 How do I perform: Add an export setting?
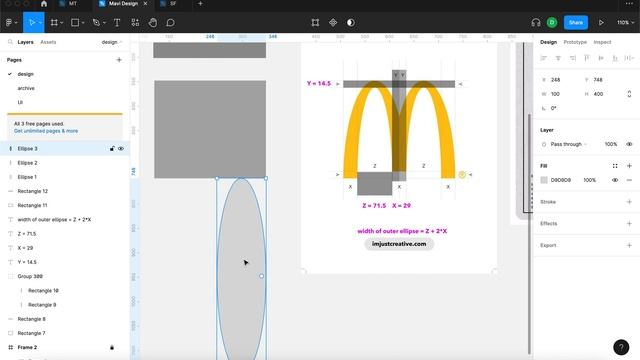click(629, 245)
